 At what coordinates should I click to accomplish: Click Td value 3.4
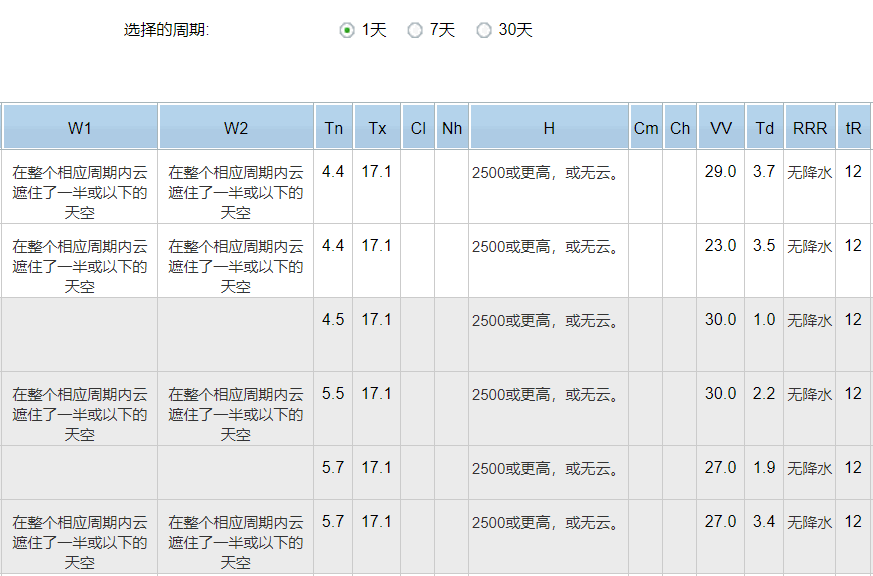[x=764, y=521]
